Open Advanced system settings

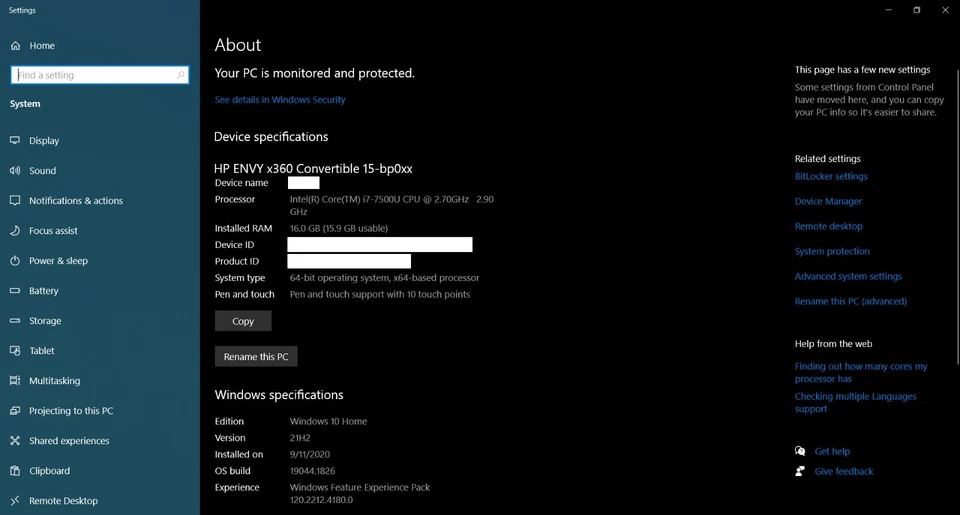[x=848, y=277]
